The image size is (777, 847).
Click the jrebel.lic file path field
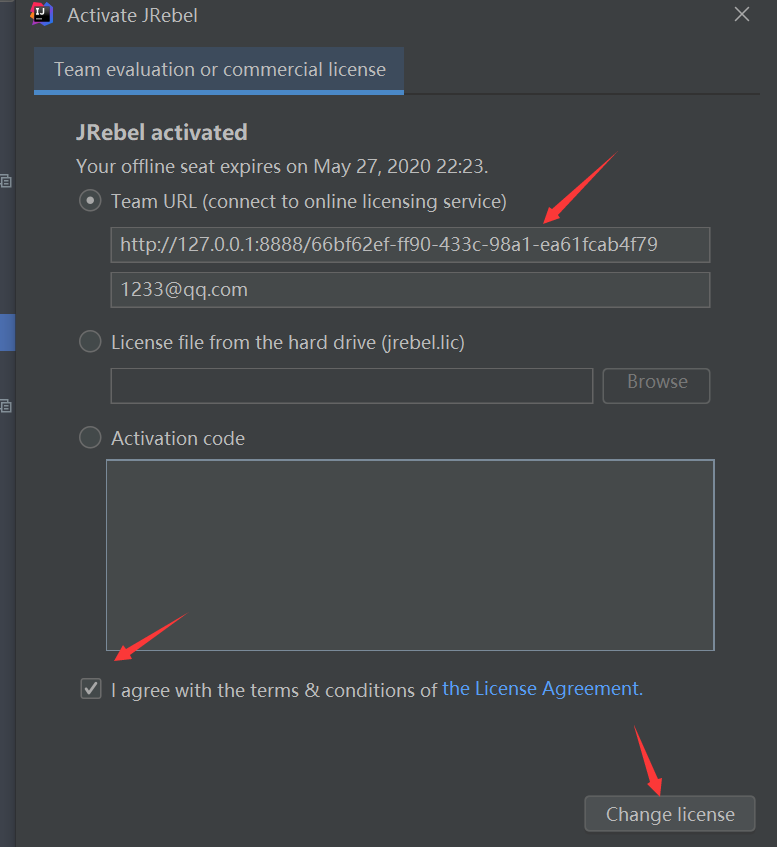(x=352, y=386)
